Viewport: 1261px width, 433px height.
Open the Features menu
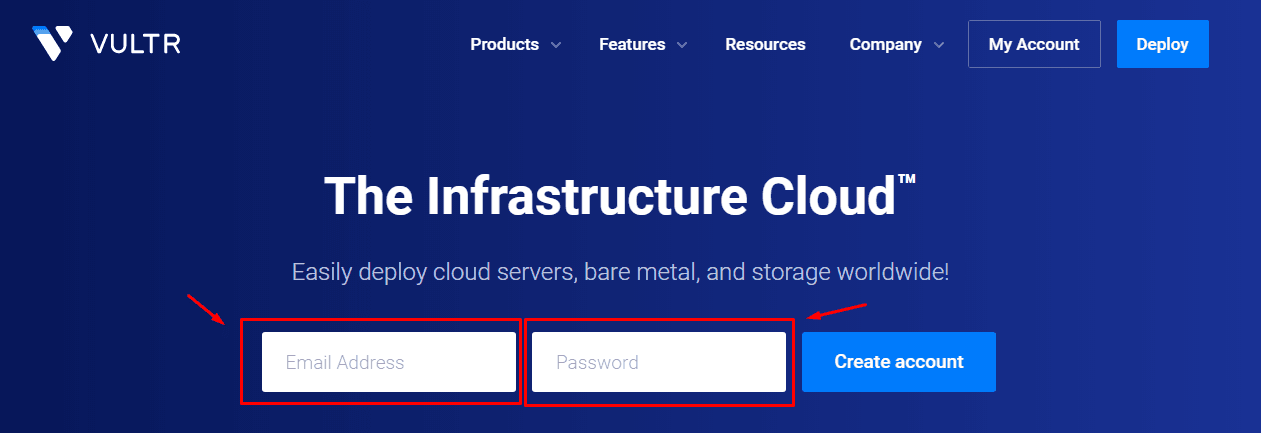(632, 44)
